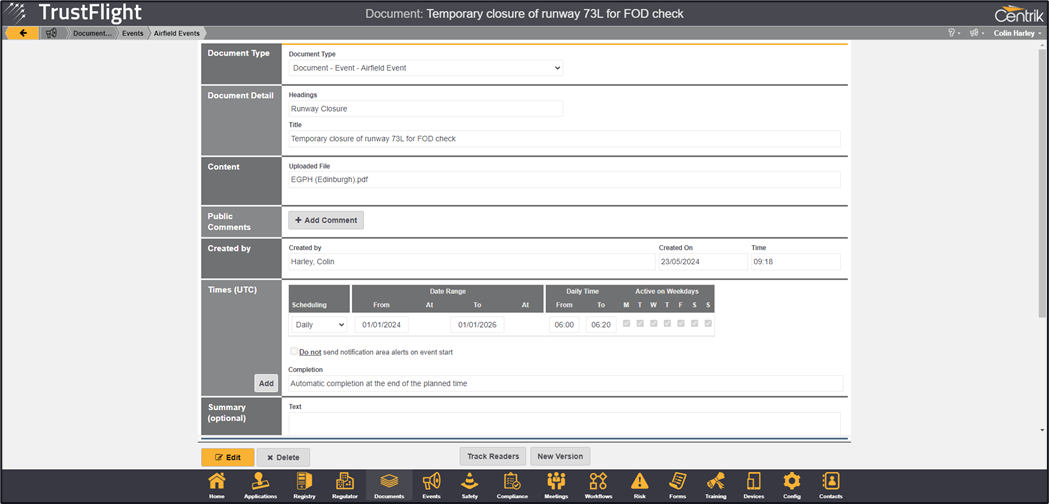The height and width of the screenshot is (504, 1049).
Task: Open the Home icon in bottom navigation
Action: [x=216, y=485]
